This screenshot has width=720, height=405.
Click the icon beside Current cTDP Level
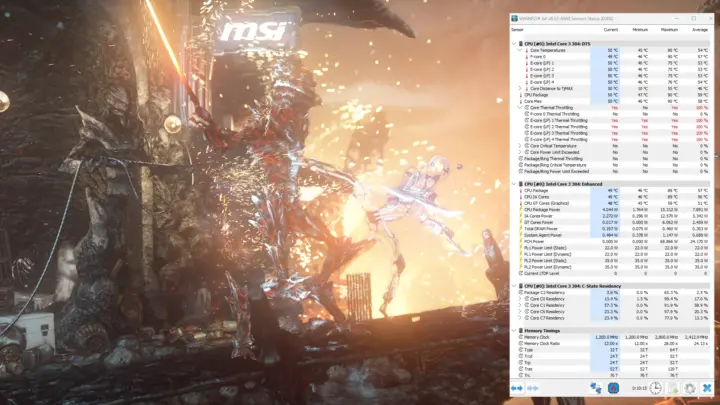[521, 273]
